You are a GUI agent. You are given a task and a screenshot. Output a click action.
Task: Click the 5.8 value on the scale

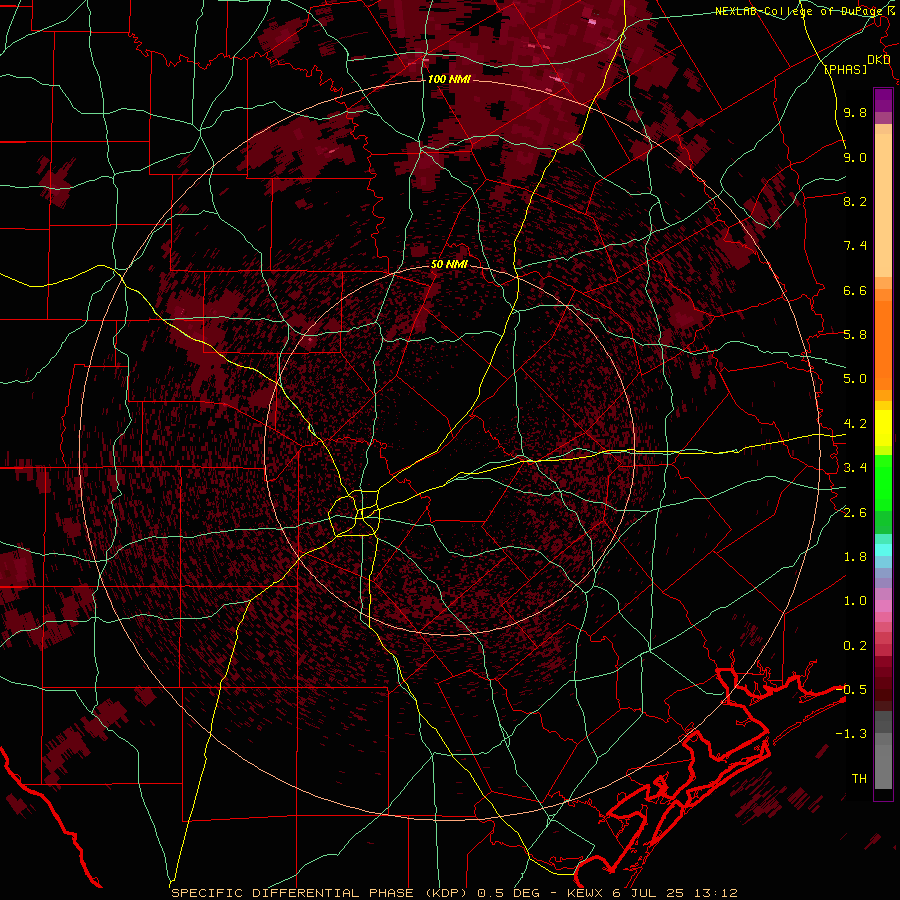[x=855, y=335]
